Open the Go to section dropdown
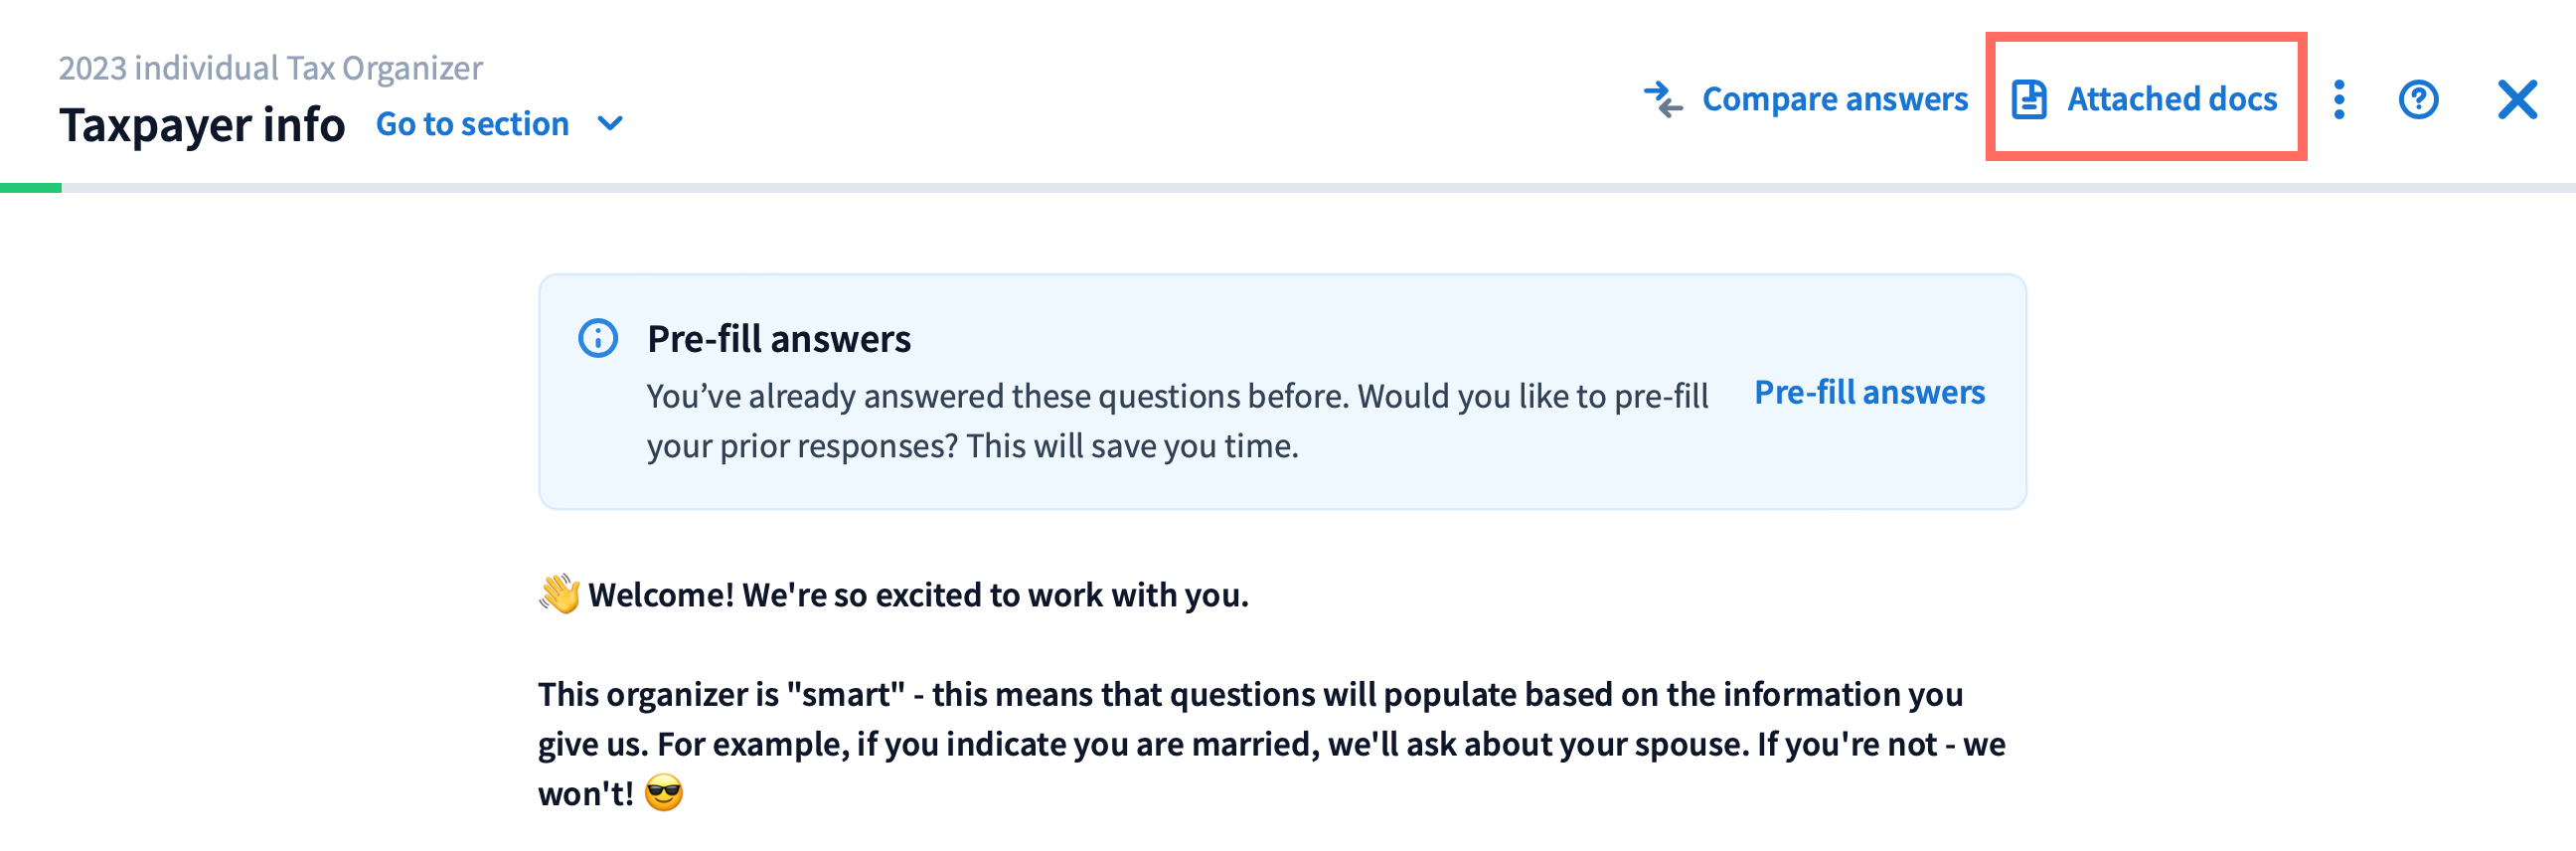Screen dimensions: 2576x851 pyautogui.click(x=472, y=124)
